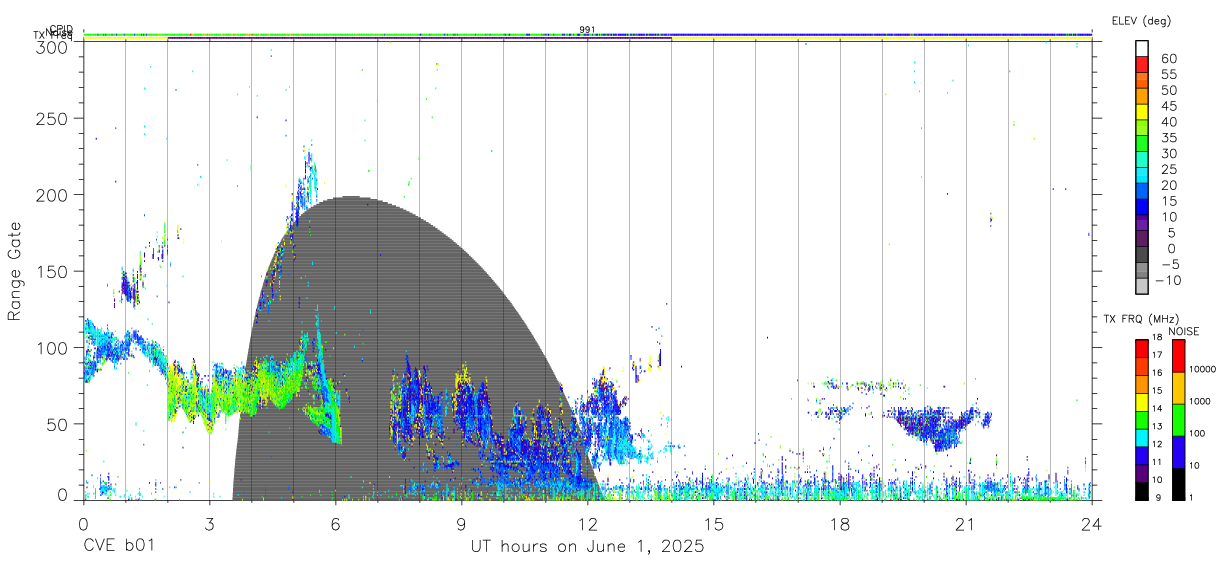1228x567 pixels.
Task: Click the '45' label on ELEV scale
Action: coord(1168,106)
